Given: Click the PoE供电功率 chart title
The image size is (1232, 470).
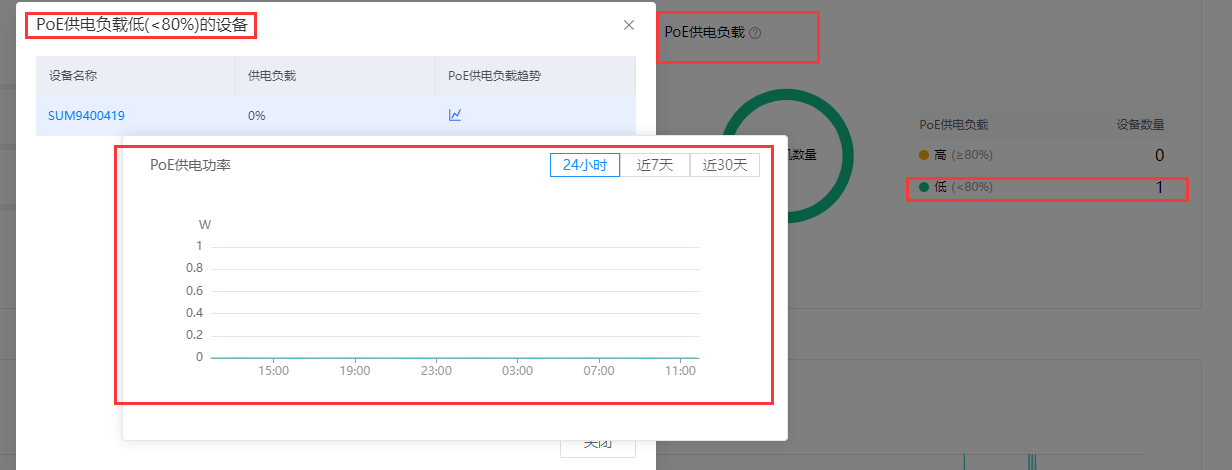Looking at the screenshot, I should point(190,165).
